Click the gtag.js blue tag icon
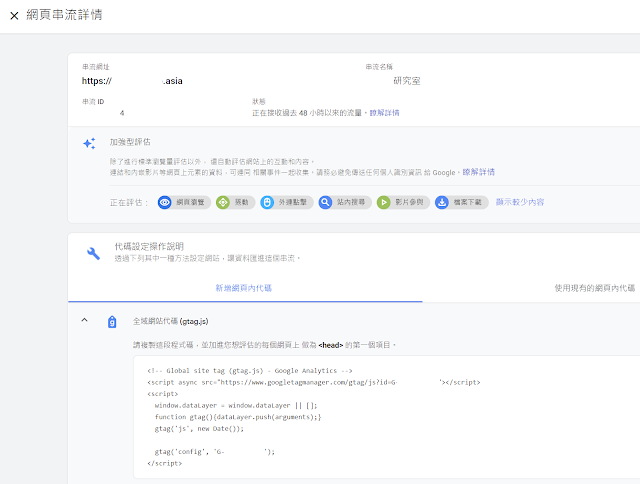640x484 pixels. tap(112, 322)
